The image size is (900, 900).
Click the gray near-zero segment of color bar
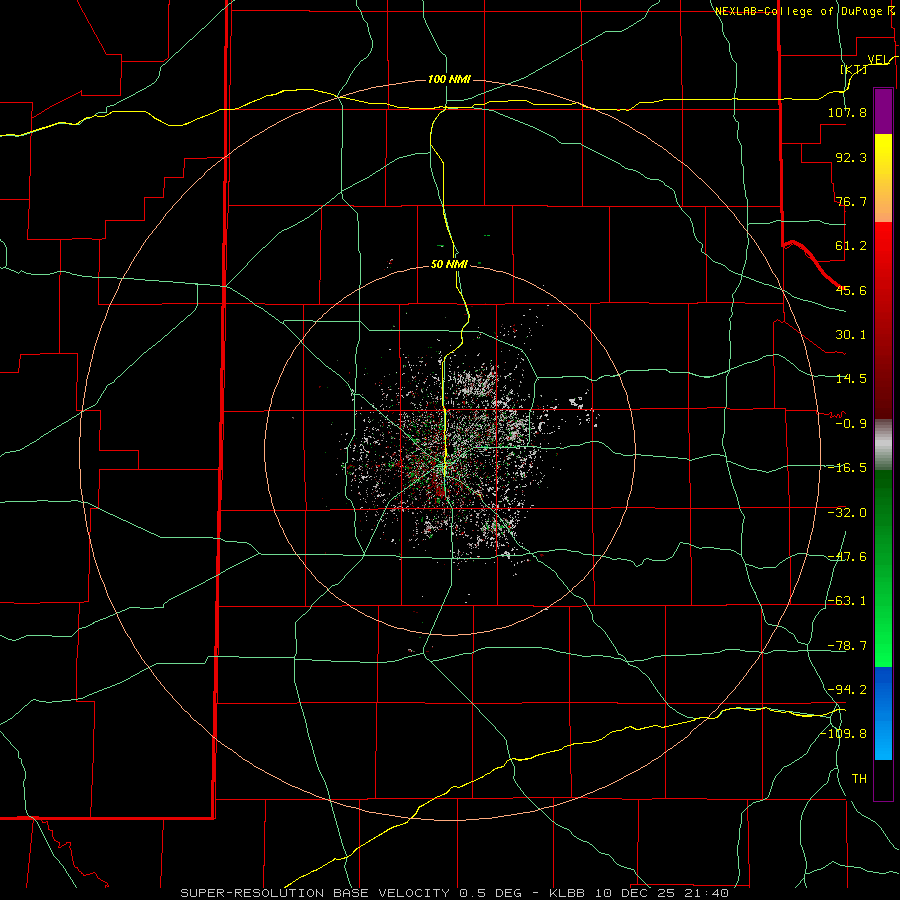[883, 445]
